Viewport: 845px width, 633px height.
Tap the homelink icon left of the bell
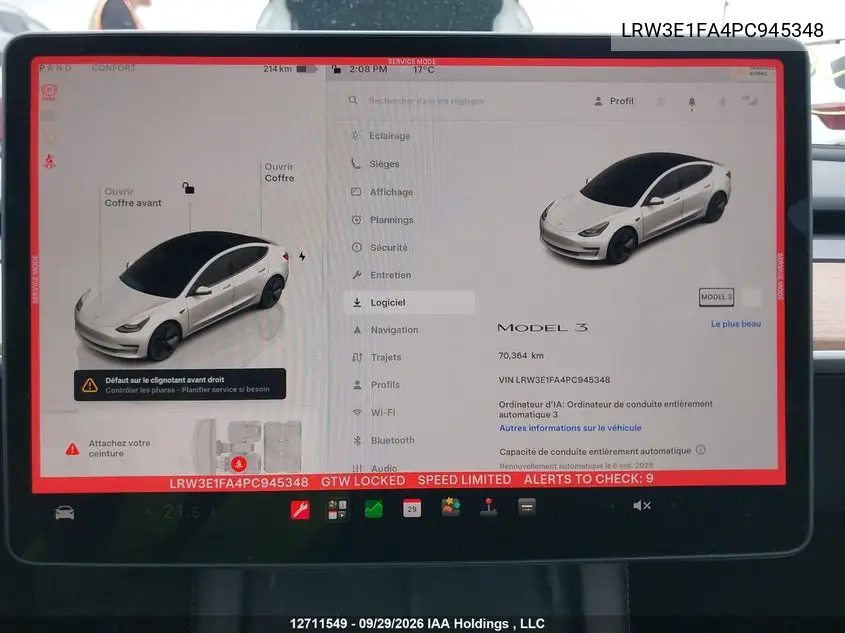[x=661, y=101]
